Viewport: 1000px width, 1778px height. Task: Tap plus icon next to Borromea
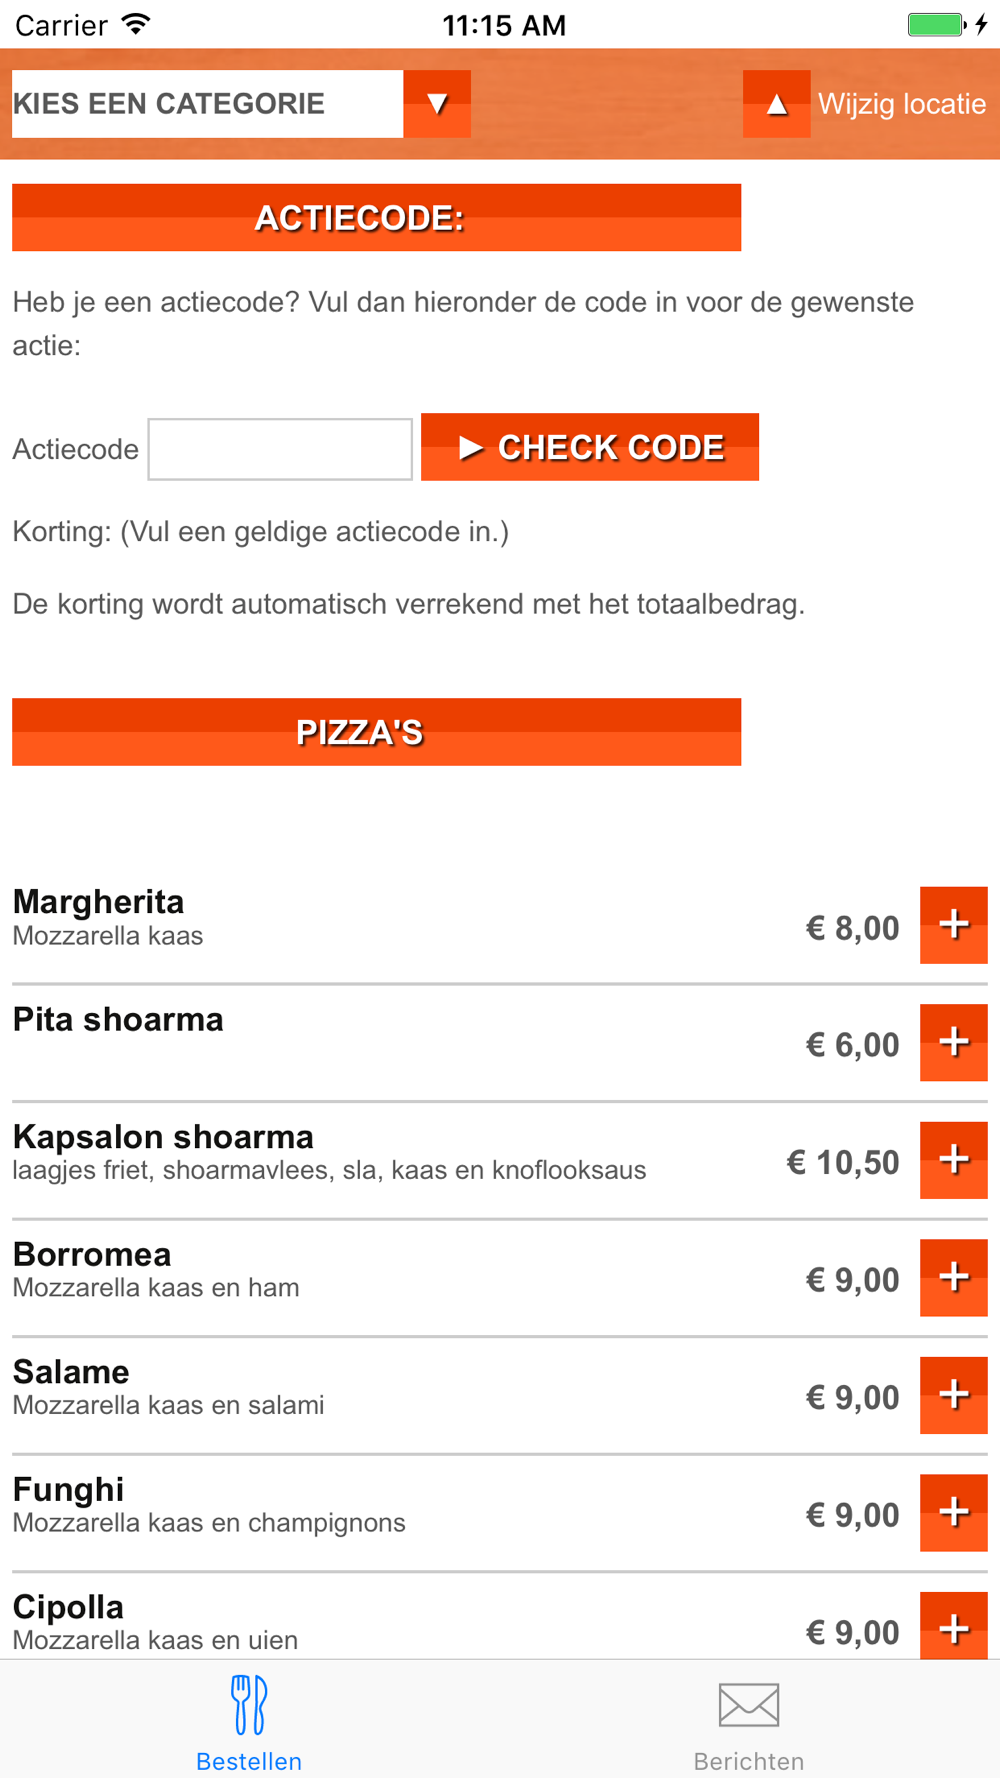point(953,1277)
